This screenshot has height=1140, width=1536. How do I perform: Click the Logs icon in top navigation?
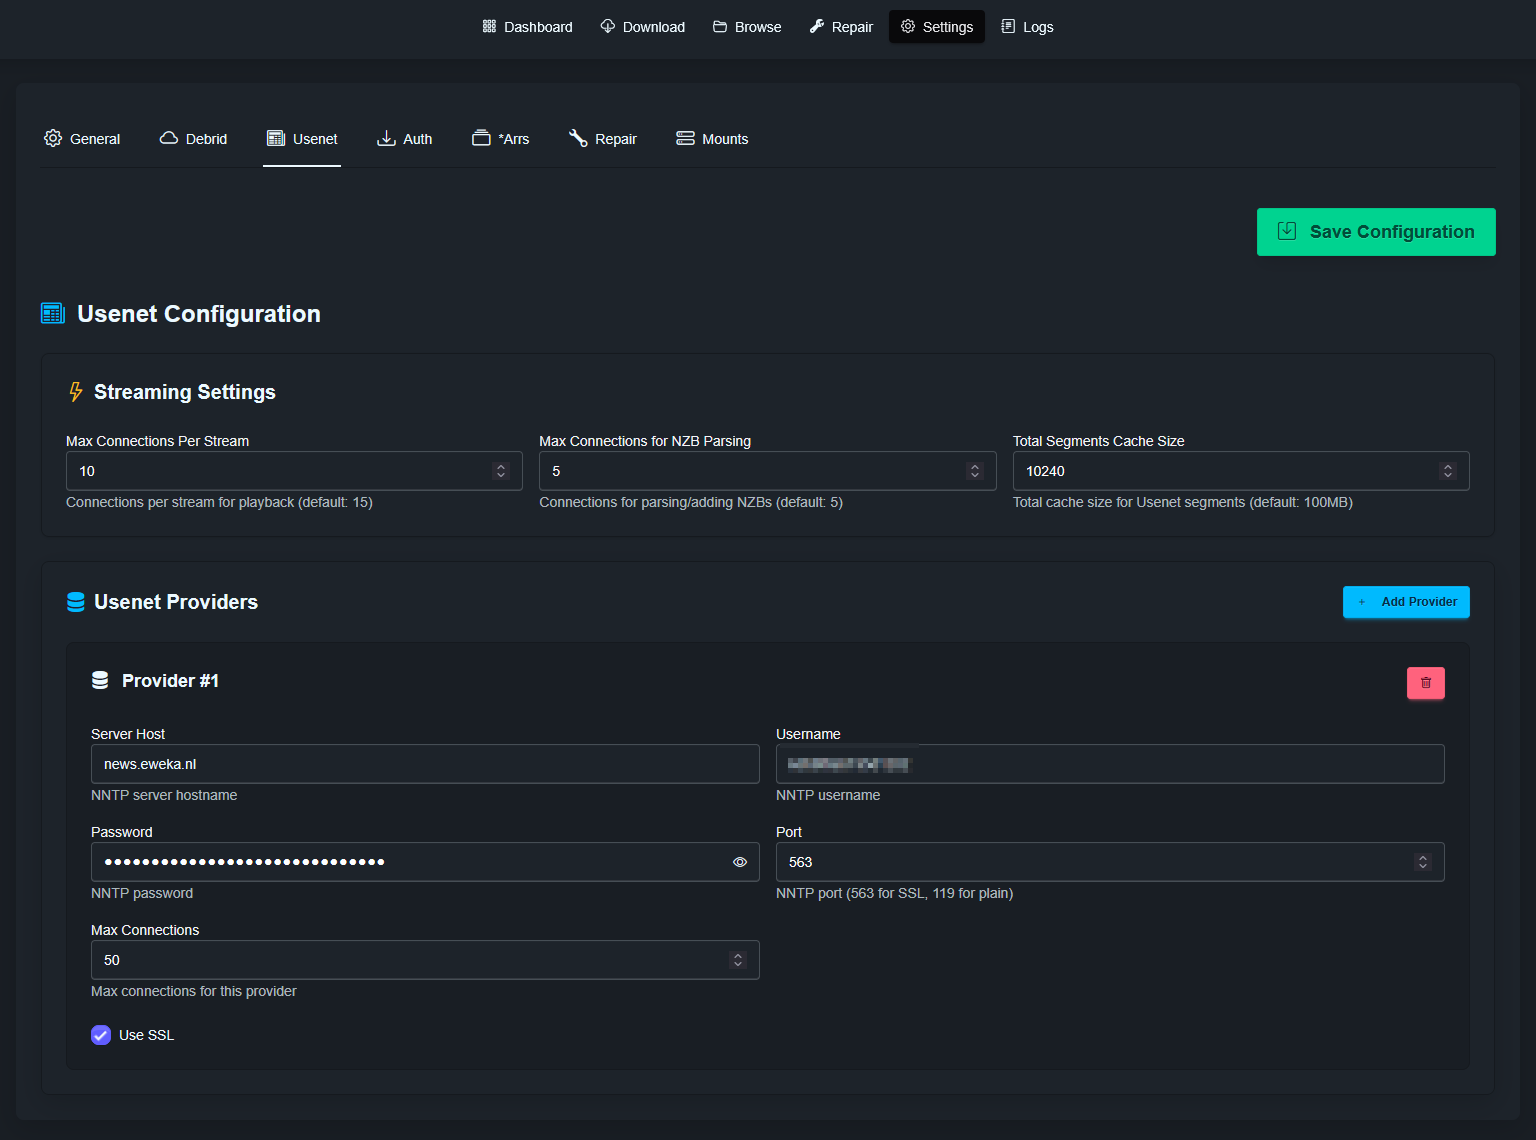tap(1008, 27)
